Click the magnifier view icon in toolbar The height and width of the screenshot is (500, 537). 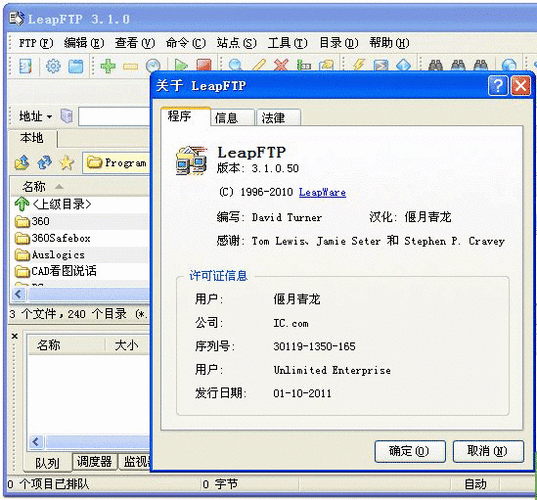[x=236, y=64]
